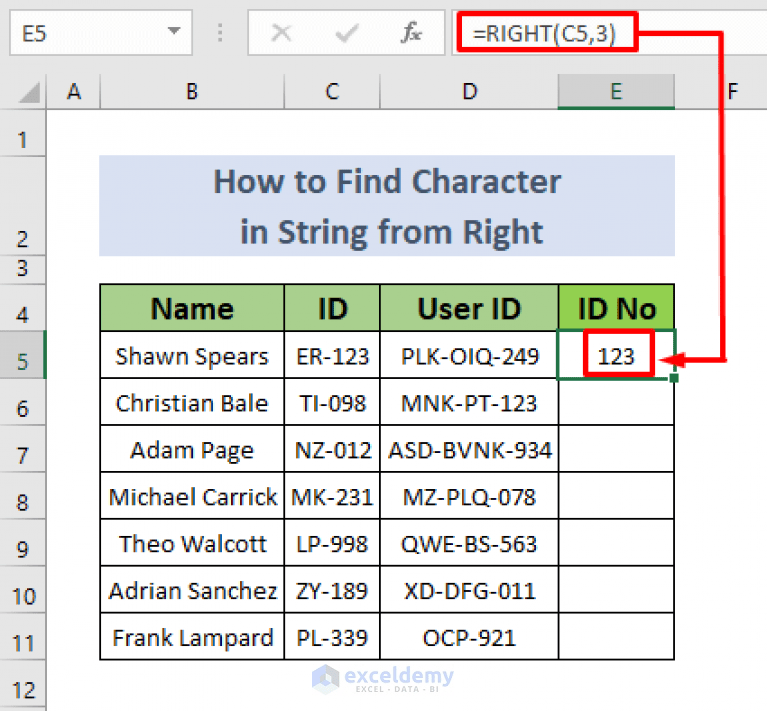Select column A header
Image resolution: width=767 pixels, height=711 pixels.
73,91
